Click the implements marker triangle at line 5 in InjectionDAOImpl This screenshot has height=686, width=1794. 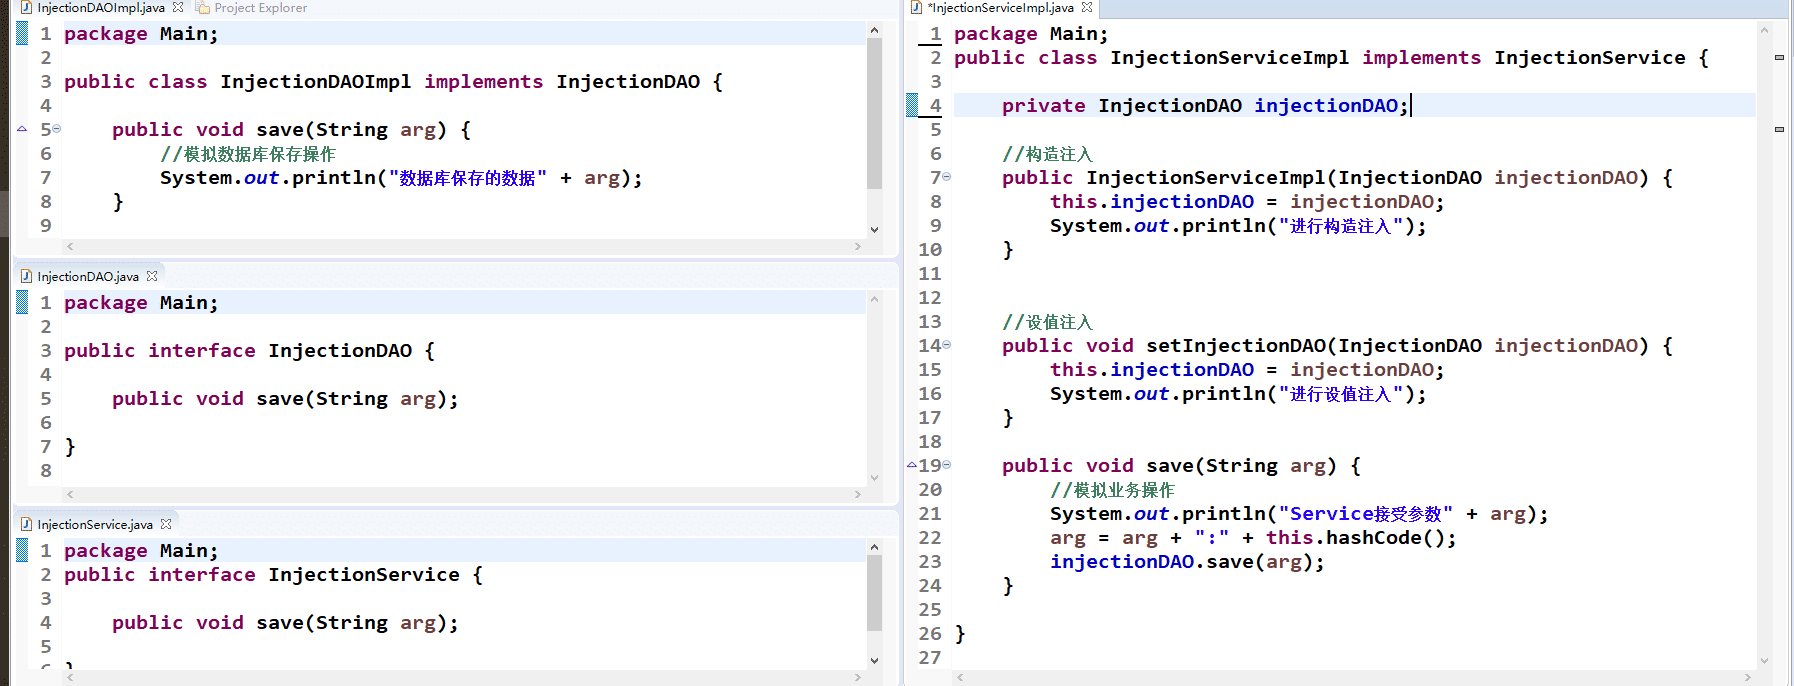22,129
